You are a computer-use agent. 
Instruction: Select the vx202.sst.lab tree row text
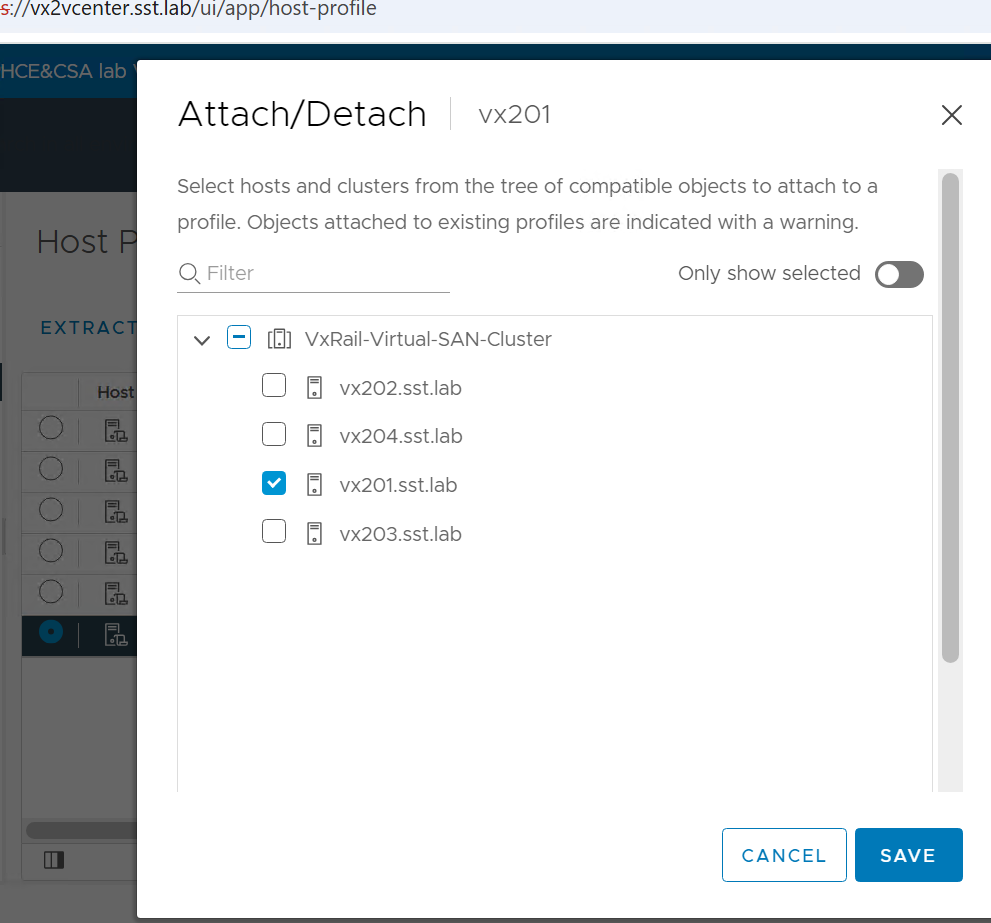tap(400, 388)
